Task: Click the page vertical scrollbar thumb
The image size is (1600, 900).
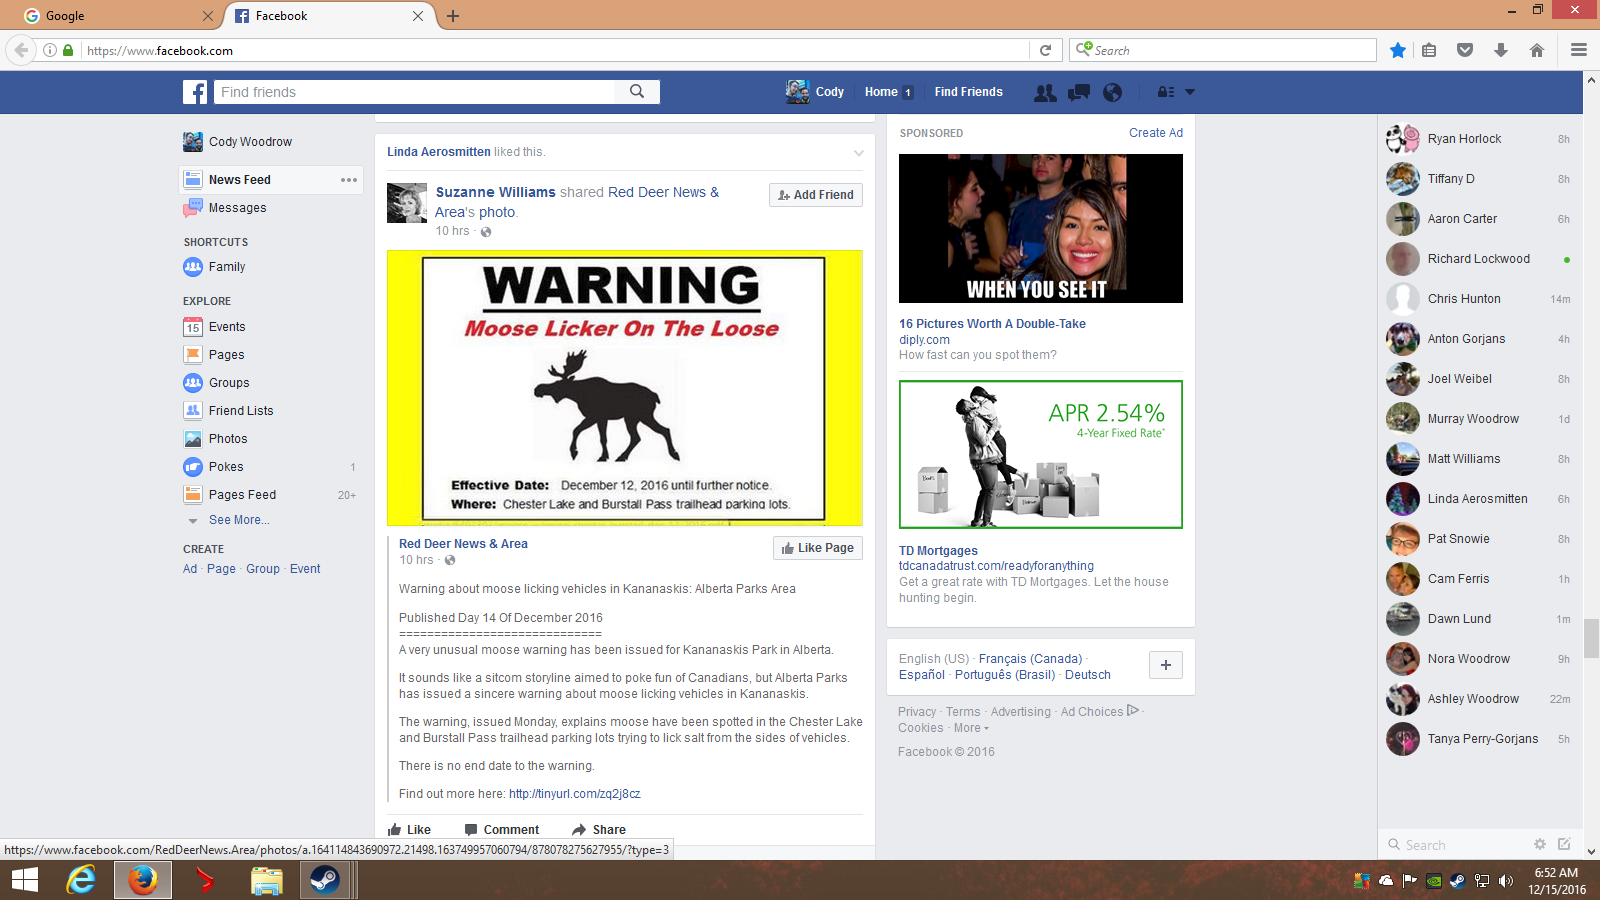Action: pos(1591,638)
